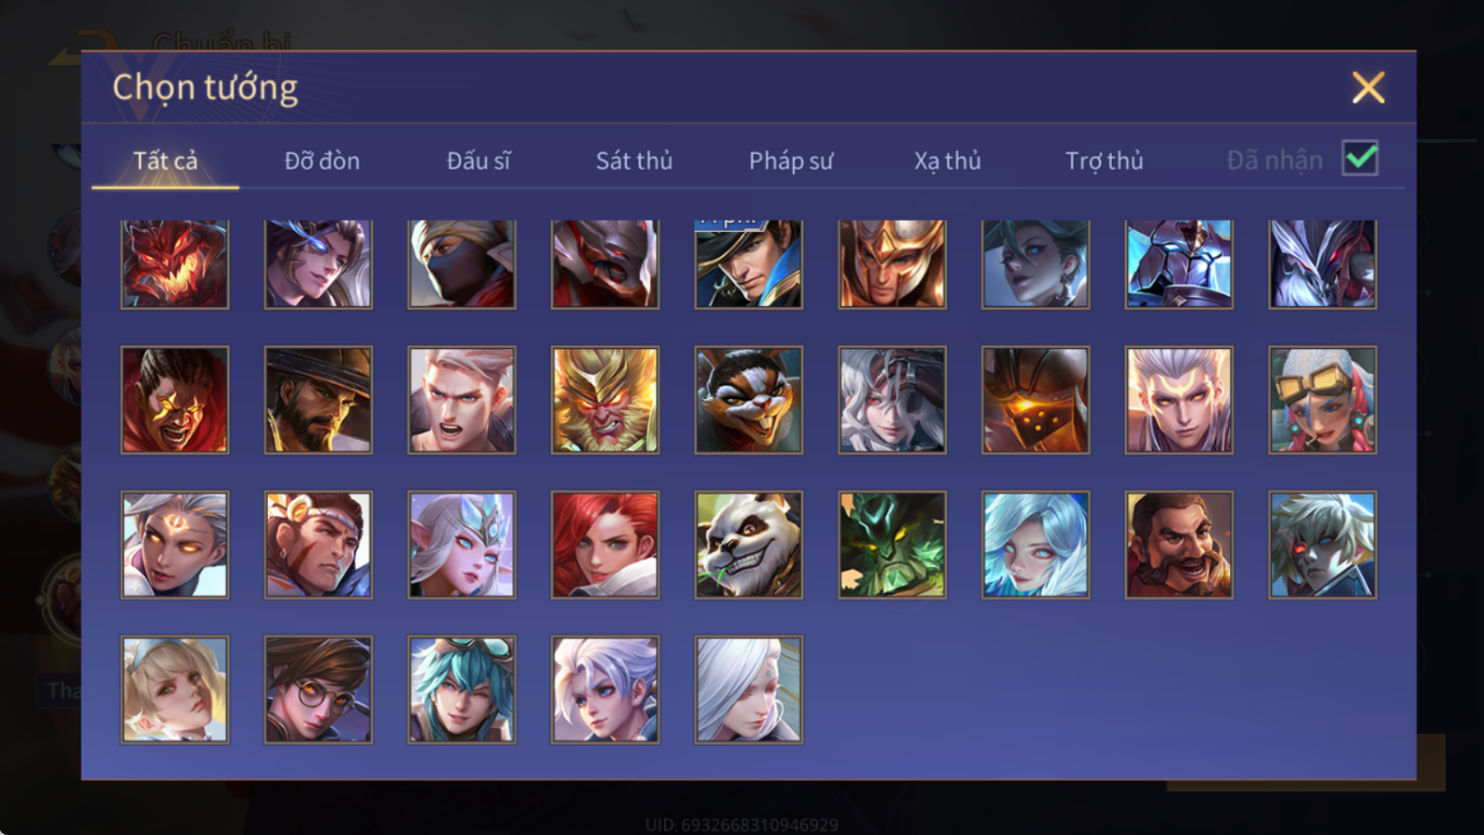Image resolution: width=1484 pixels, height=835 pixels.
Task: Filter heroes by Xạ thủ tab
Action: coord(947,161)
